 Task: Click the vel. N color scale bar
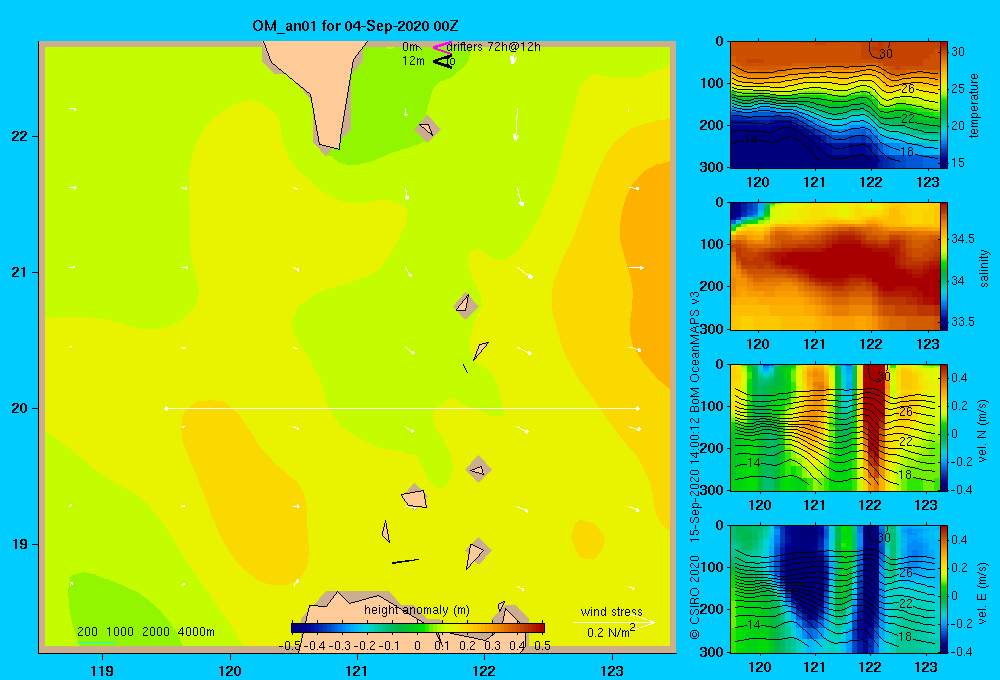(x=943, y=427)
